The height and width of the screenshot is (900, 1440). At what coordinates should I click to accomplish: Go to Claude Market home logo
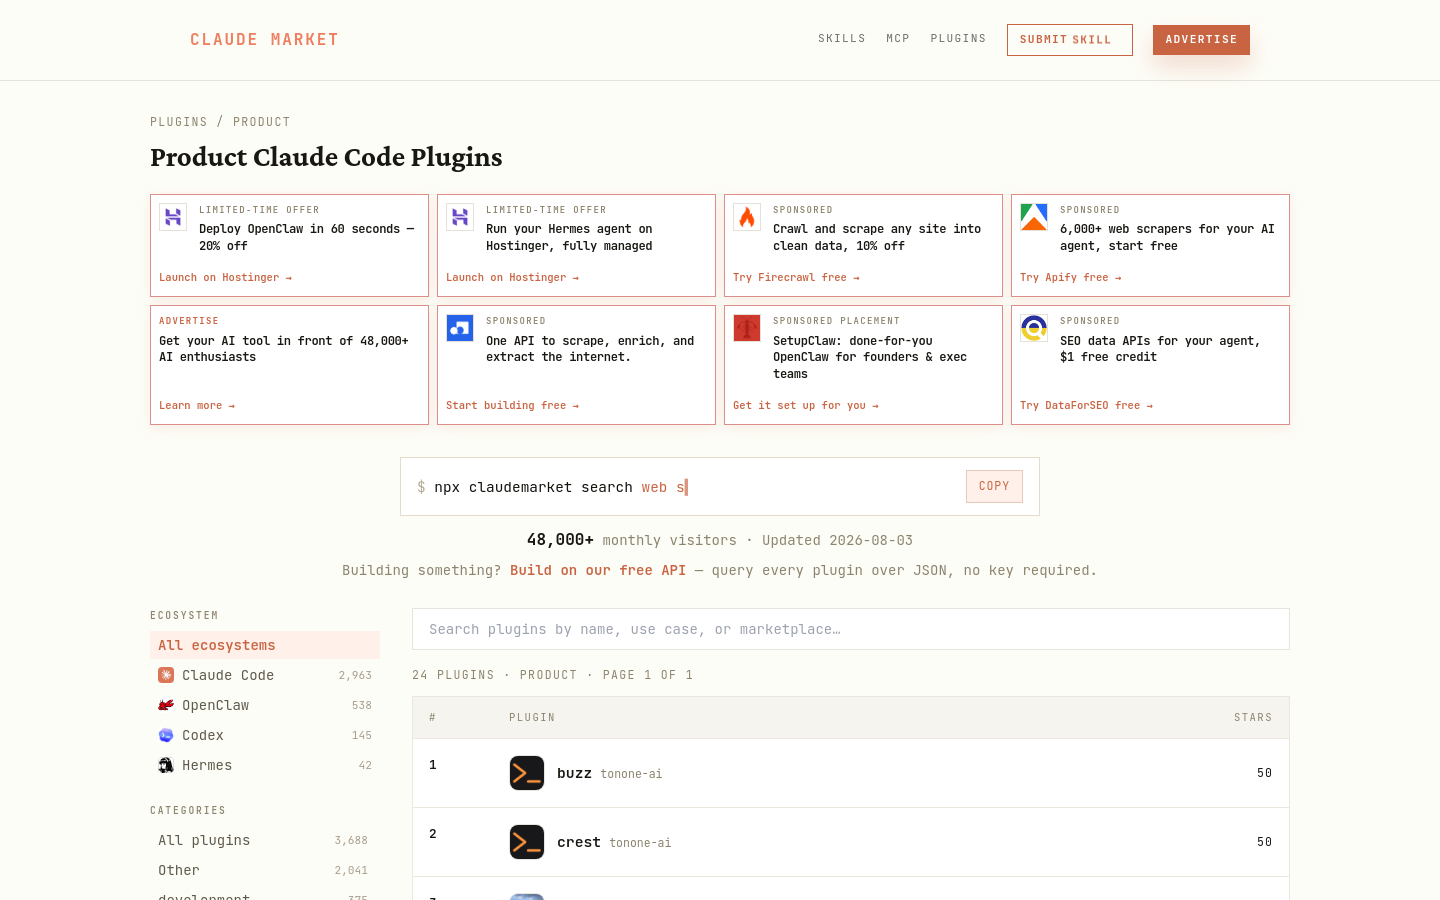coord(264,40)
